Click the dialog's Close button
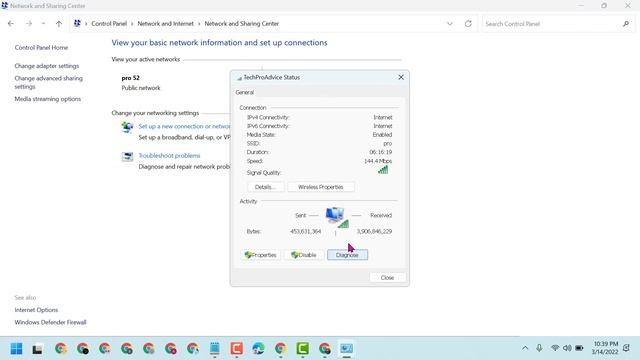This screenshot has width=640, height=360. [x=387, y=278]
